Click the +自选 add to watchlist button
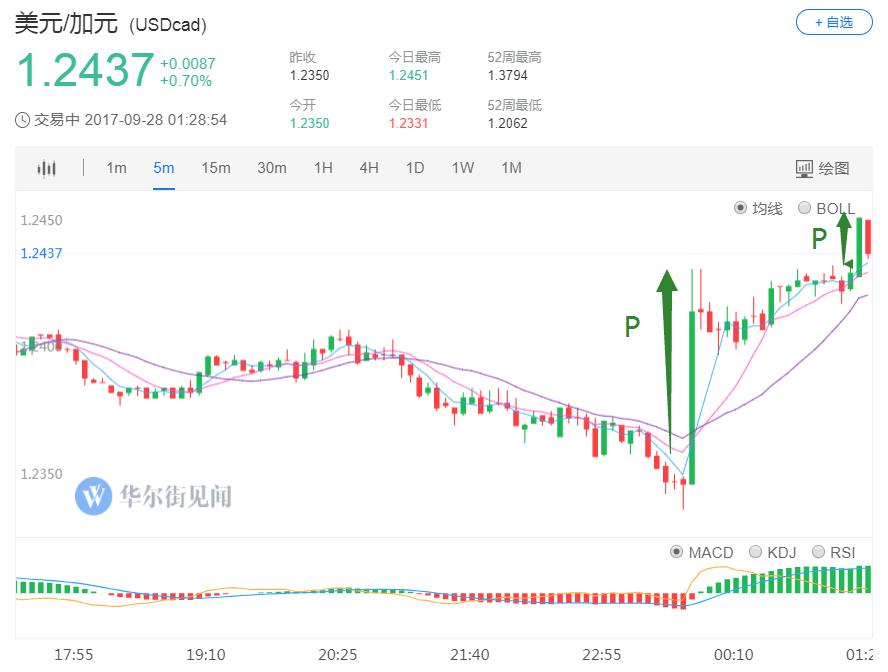Viewport: 888px width, 672px height. pos(834,22)
